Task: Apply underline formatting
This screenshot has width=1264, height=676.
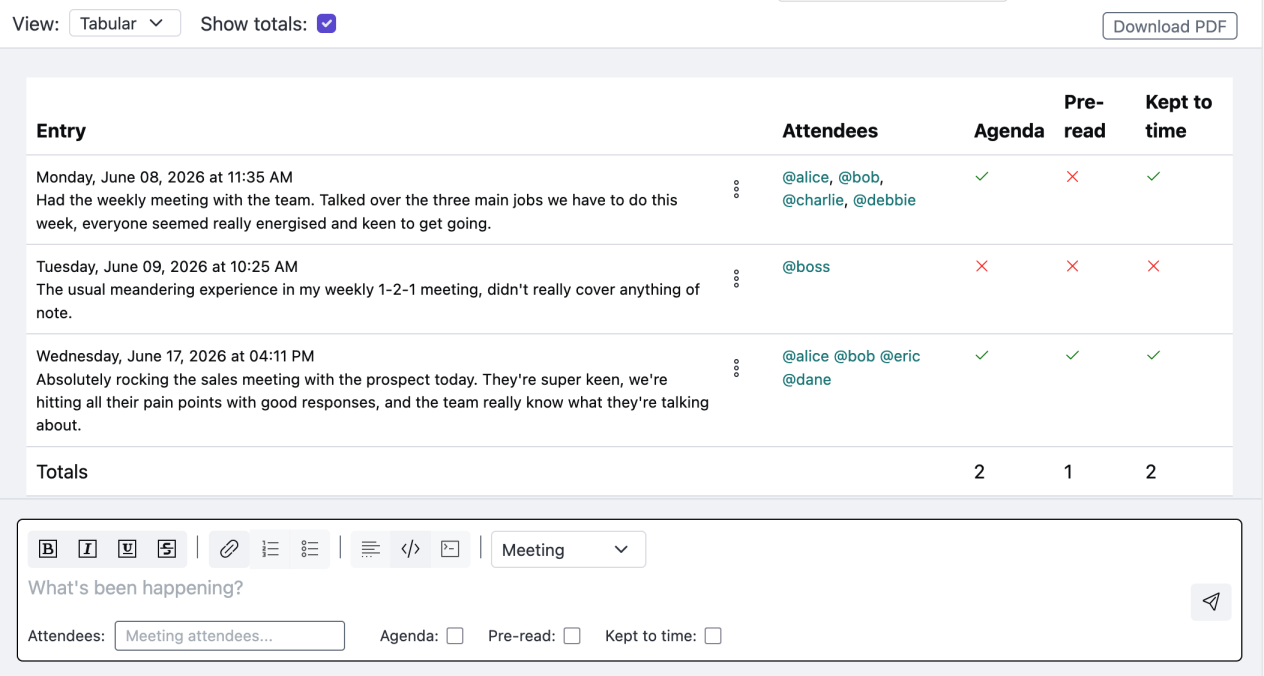Action: 127,549
